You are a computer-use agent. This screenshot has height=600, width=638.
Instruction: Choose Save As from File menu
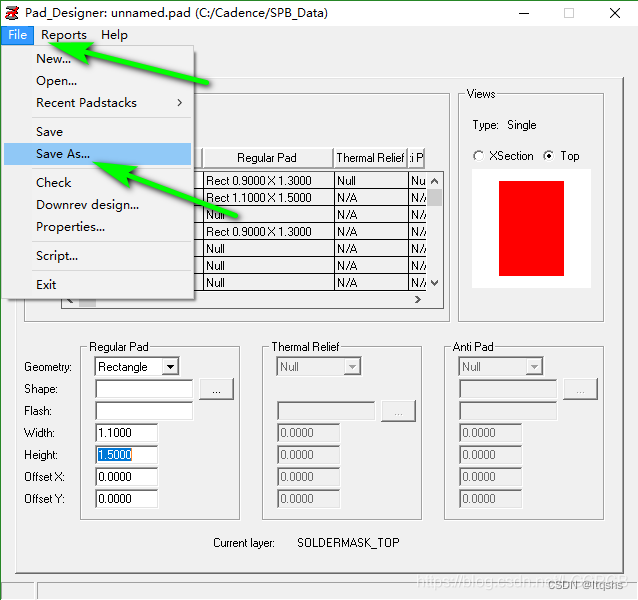coord(63,154)
